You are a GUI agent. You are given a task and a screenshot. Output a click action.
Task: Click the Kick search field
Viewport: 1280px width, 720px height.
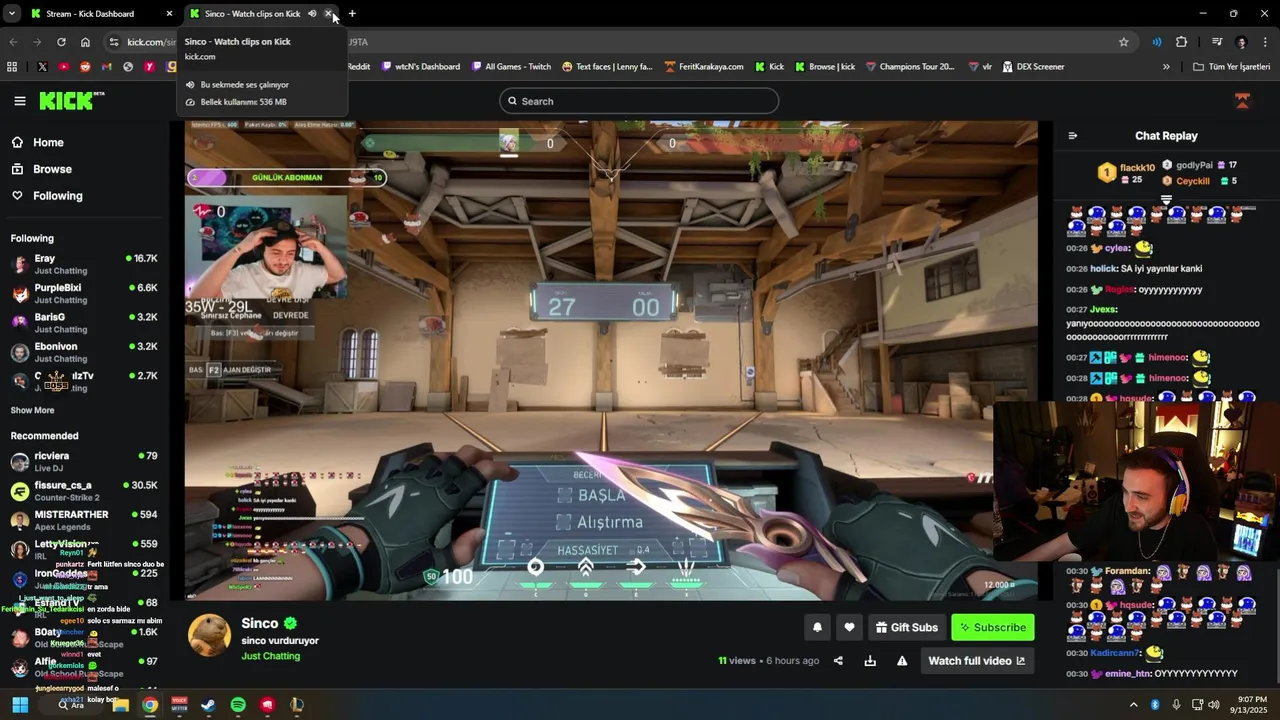[x=639, y=101]
